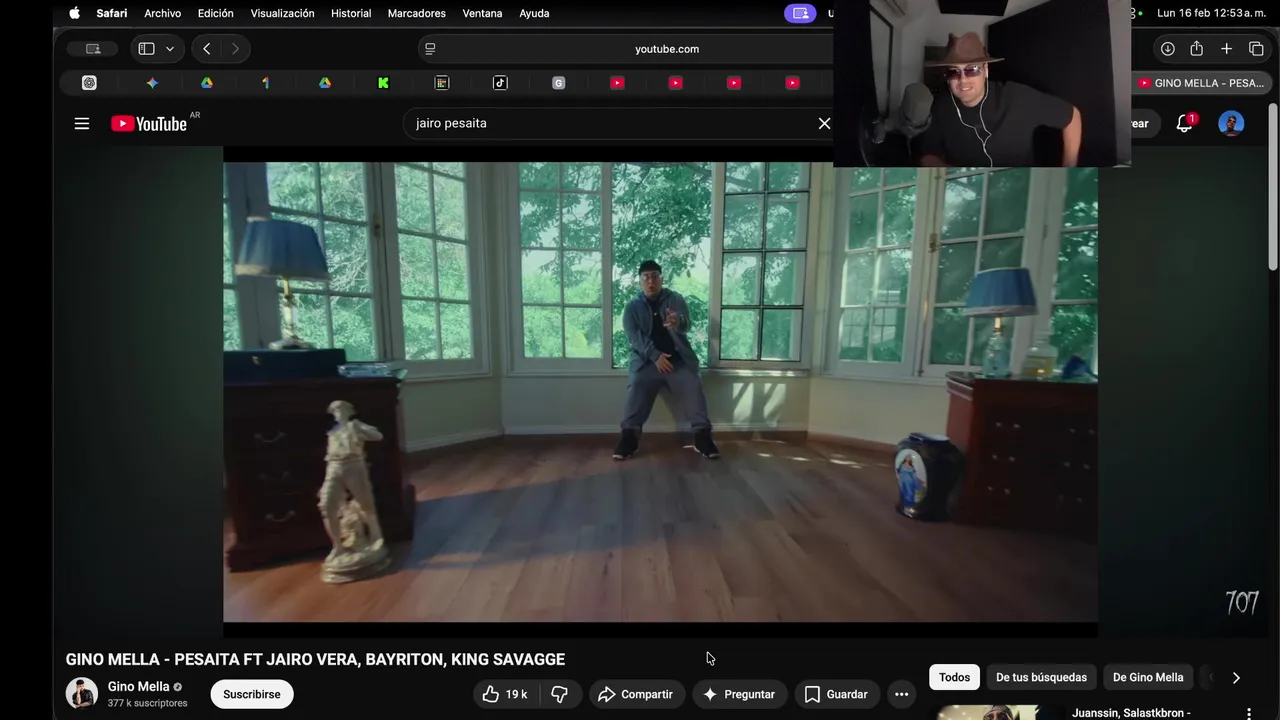Open the gray G bookmark icon
This screenshot has width=1280, height=720.
[558, 83]
